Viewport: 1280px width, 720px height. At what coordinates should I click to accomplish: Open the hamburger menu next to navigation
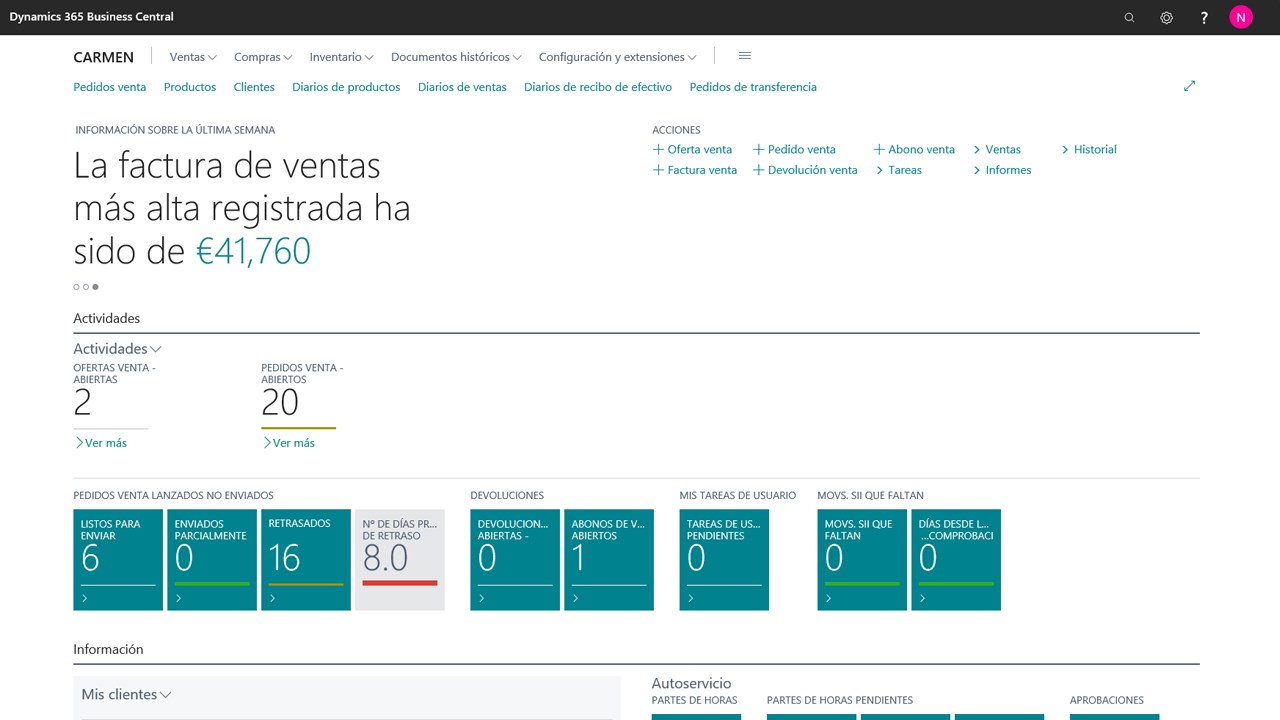click(x=744, y=56)
